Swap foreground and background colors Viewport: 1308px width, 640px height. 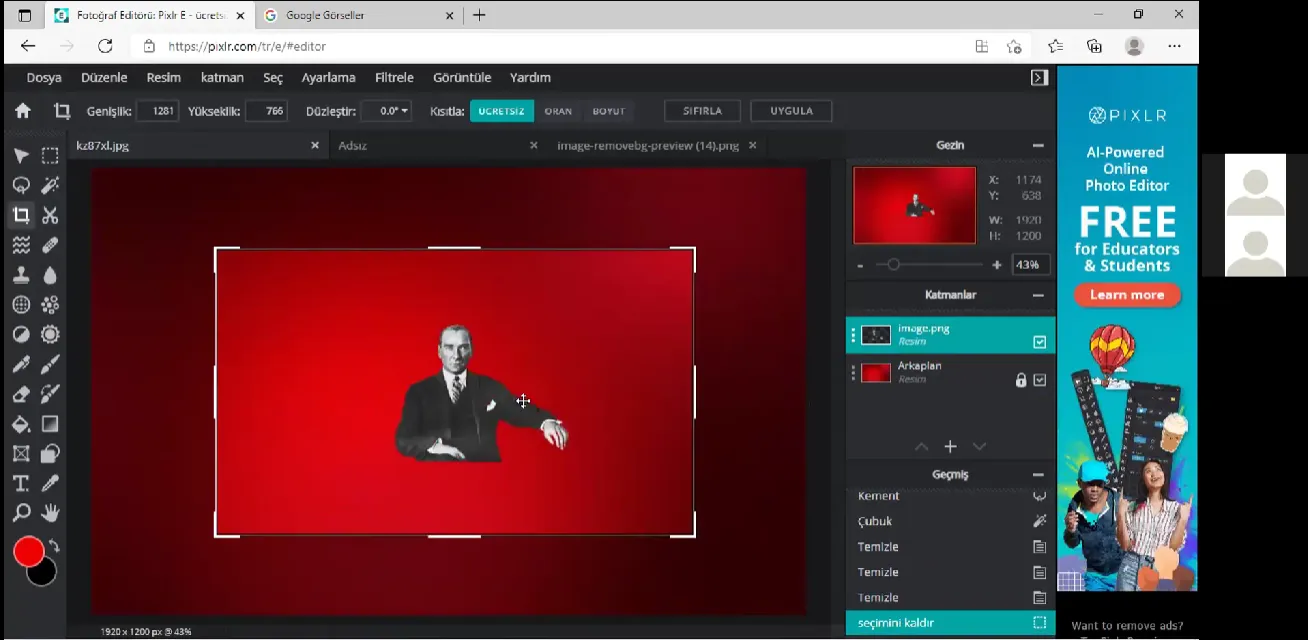point(54,546)
